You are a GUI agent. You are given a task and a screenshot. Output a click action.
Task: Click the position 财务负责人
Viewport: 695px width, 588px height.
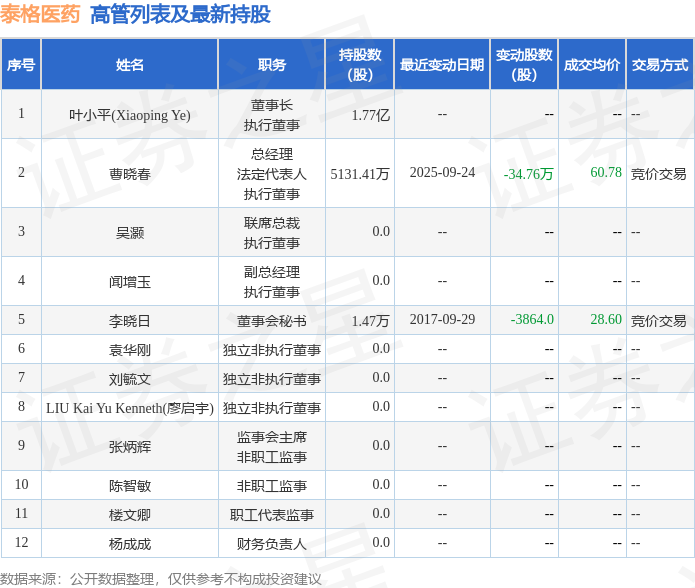click(x=272, y=544)
